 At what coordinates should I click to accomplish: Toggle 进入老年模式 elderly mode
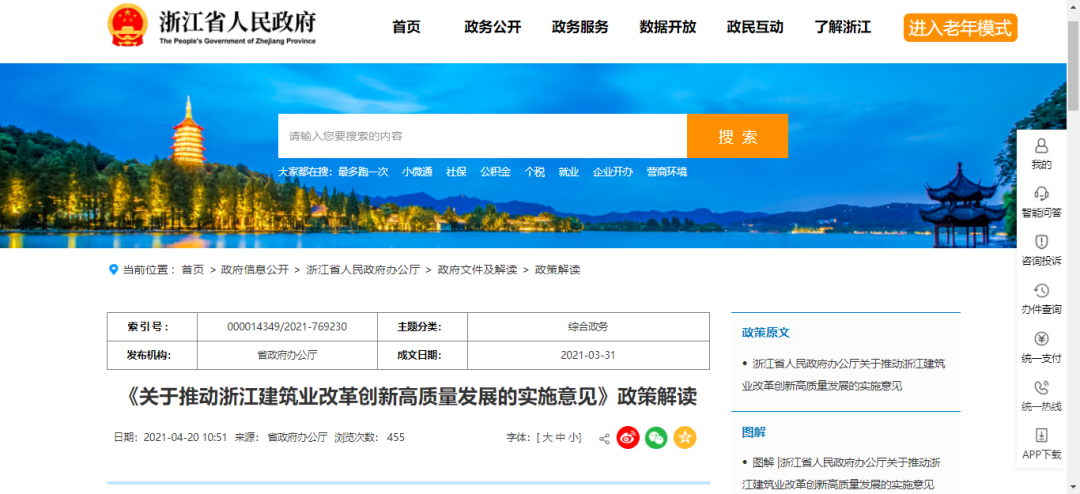960,27
